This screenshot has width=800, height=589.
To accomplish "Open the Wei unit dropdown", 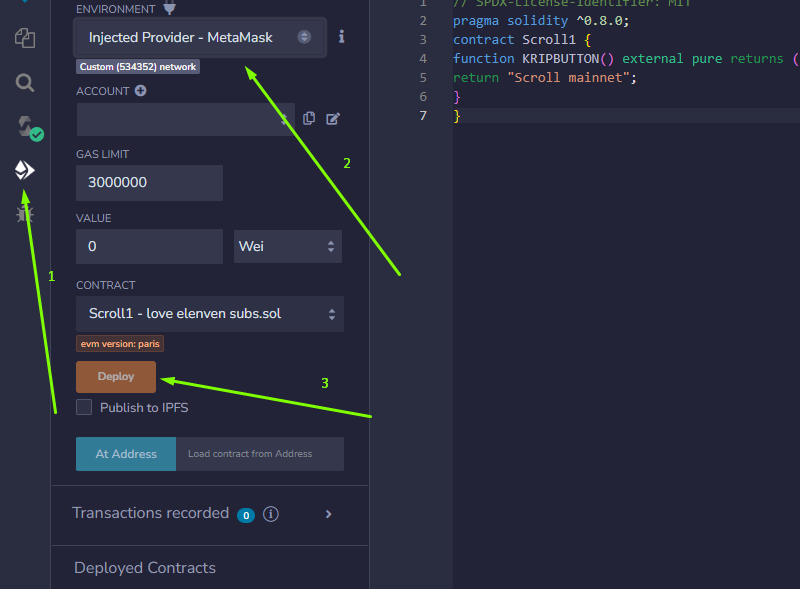I will point(288,247).
